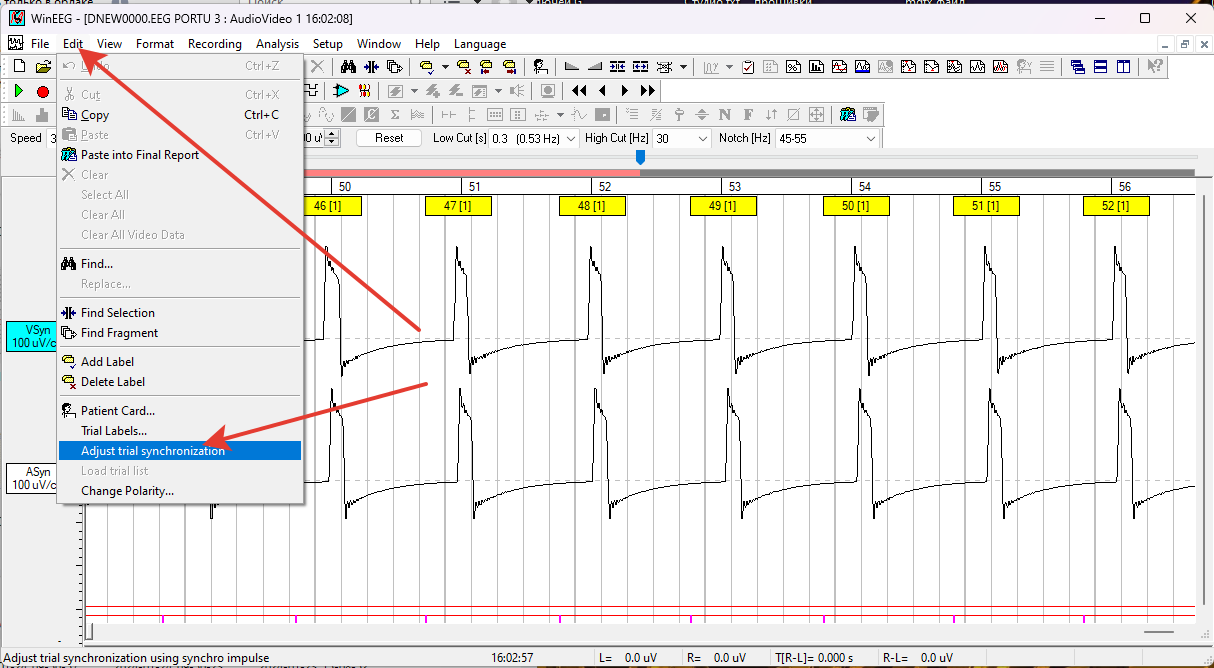1214x668 pixels.
Task: Click the percent chart analysis icon
Action: coord(793,67)
